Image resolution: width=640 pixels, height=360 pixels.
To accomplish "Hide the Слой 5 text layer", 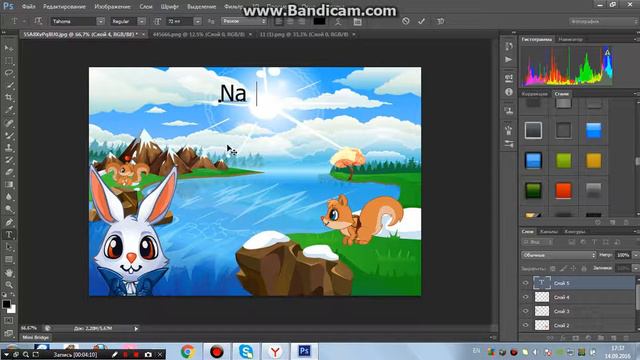I will [x=526, y=283].
